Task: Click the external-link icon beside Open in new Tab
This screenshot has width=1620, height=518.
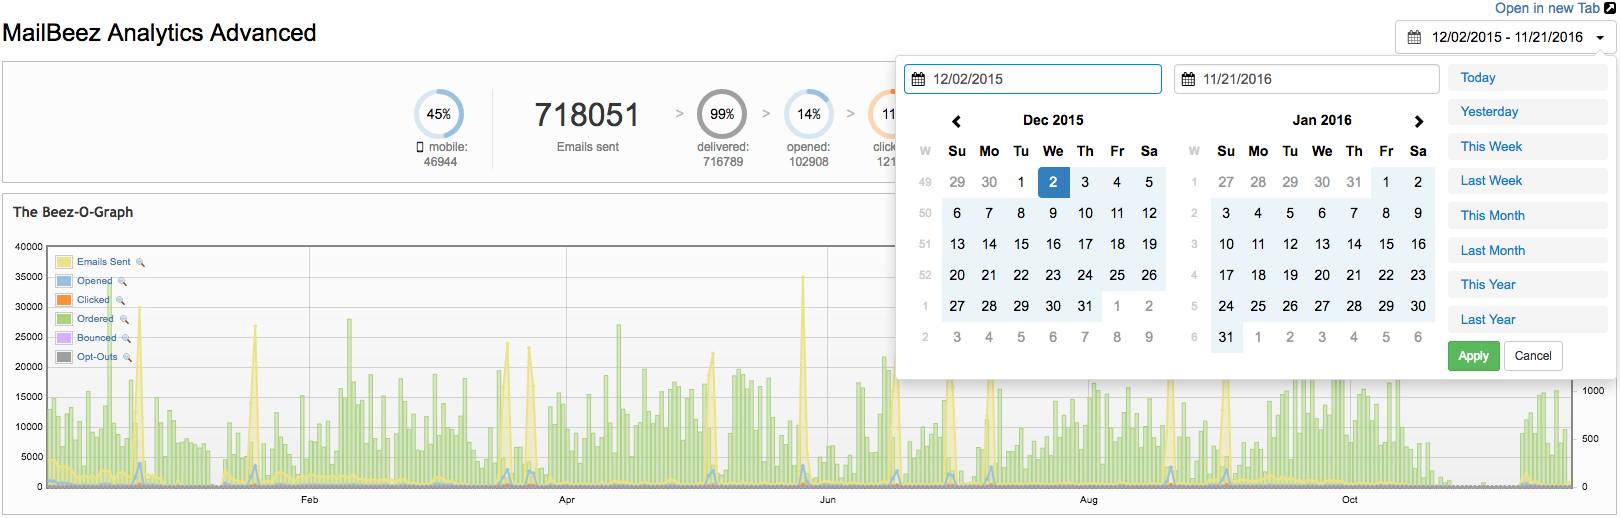Action: coord(1610,8)
